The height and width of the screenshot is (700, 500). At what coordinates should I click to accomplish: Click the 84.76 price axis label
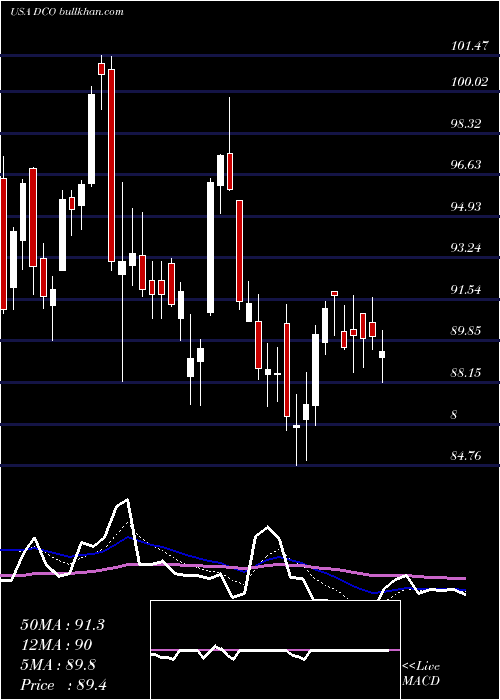(x=466, y=456)
